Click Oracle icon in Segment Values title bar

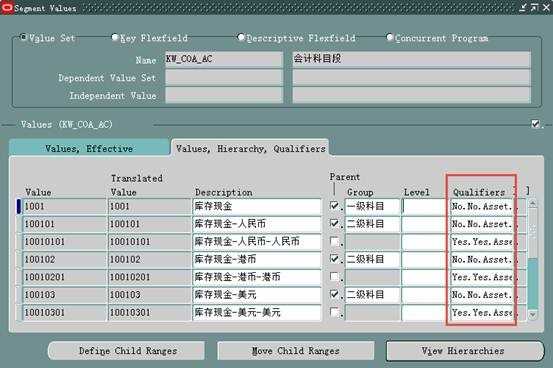(x=7, y=8)
